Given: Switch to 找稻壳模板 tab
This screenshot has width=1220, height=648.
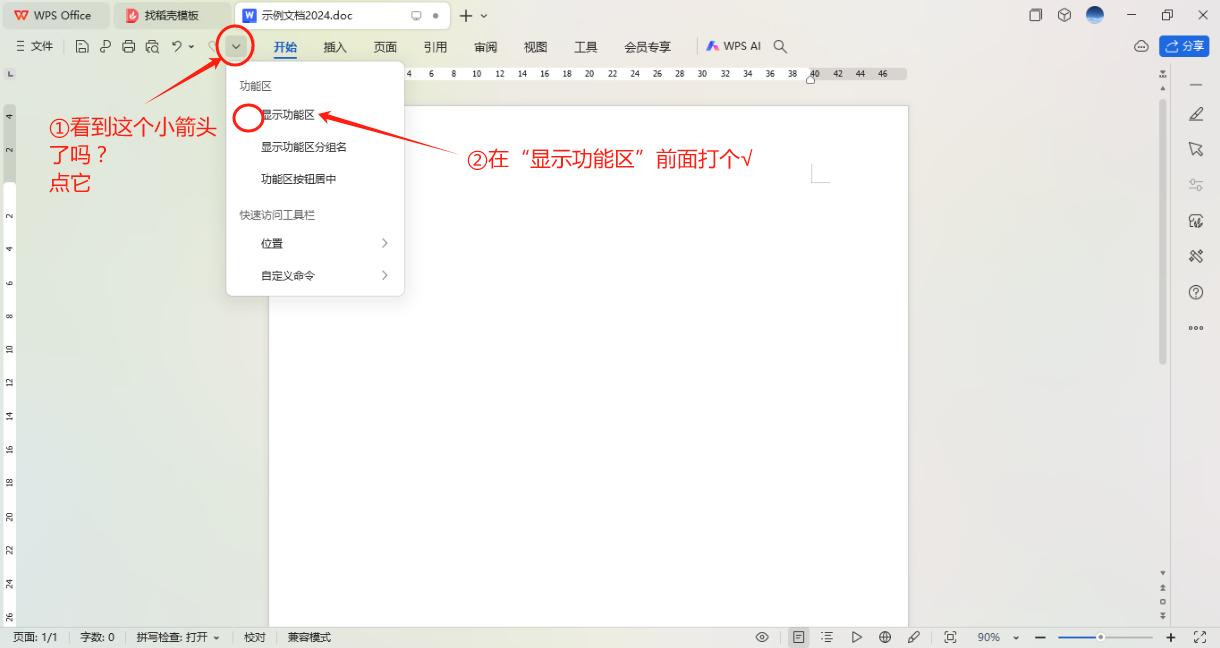Looking at the screenshot, I should pos(170,15).
